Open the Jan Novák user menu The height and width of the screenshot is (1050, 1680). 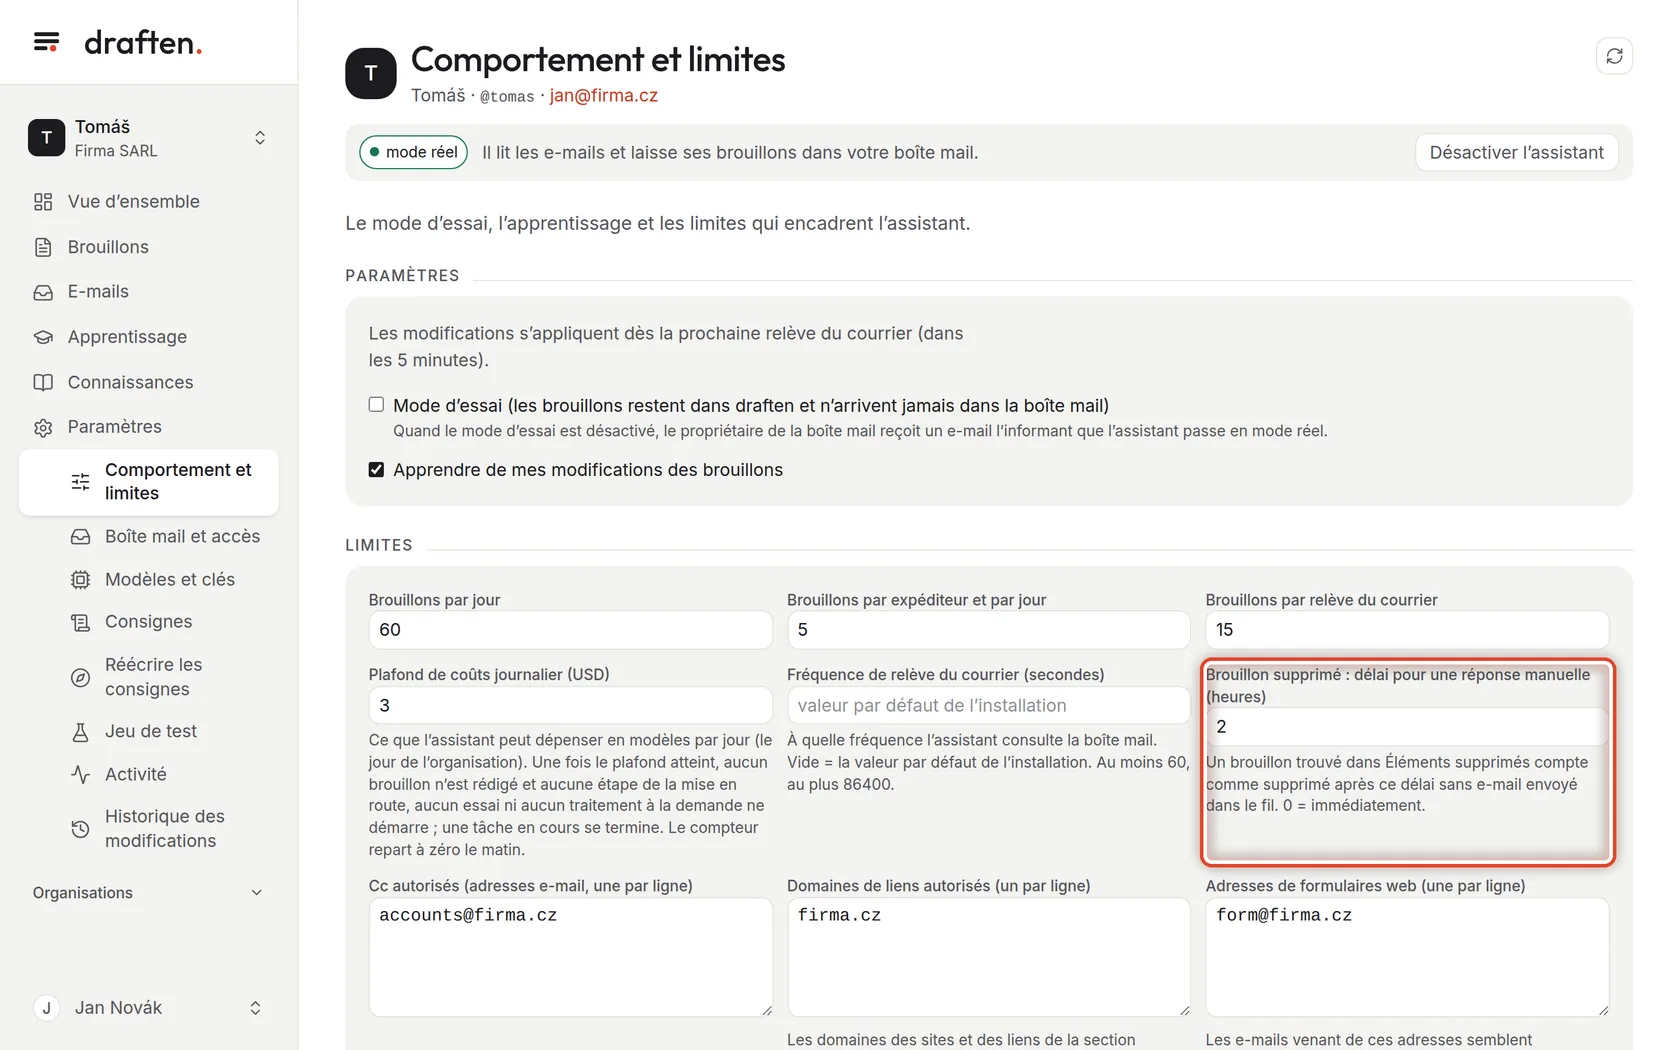click(x=148, y=1008)
